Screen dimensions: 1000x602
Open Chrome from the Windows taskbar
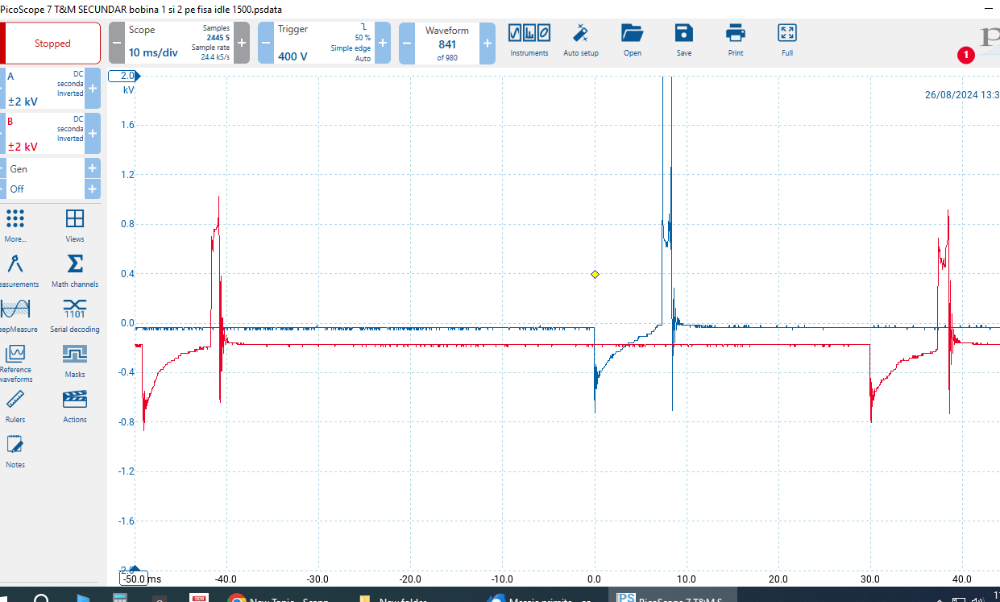coord(237,596)
